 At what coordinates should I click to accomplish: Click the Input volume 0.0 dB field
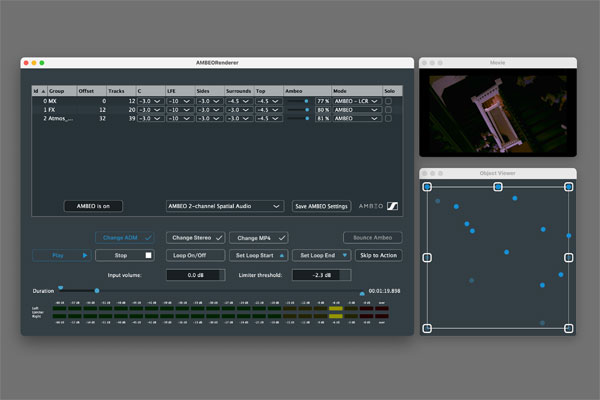coord(195,275)
